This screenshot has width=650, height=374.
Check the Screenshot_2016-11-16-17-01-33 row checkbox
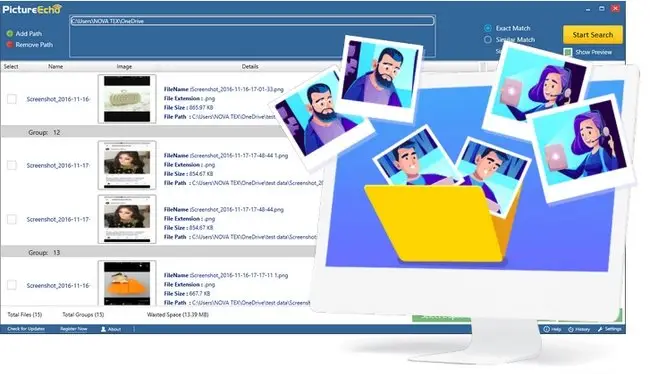click(x=12, y=99)
